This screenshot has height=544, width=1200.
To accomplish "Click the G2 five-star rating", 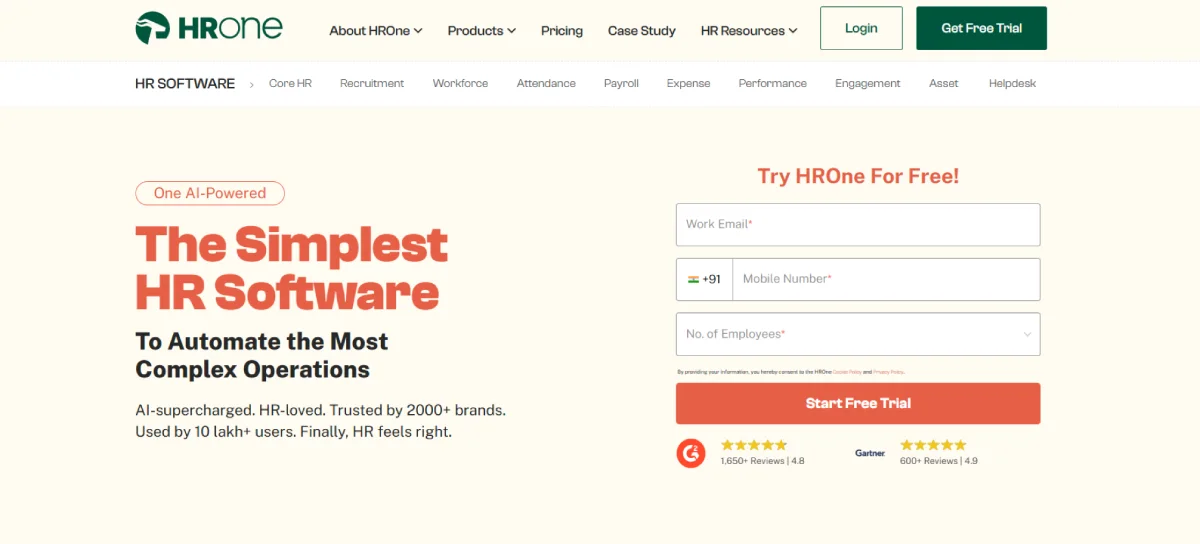I will [x=754, y=445].
